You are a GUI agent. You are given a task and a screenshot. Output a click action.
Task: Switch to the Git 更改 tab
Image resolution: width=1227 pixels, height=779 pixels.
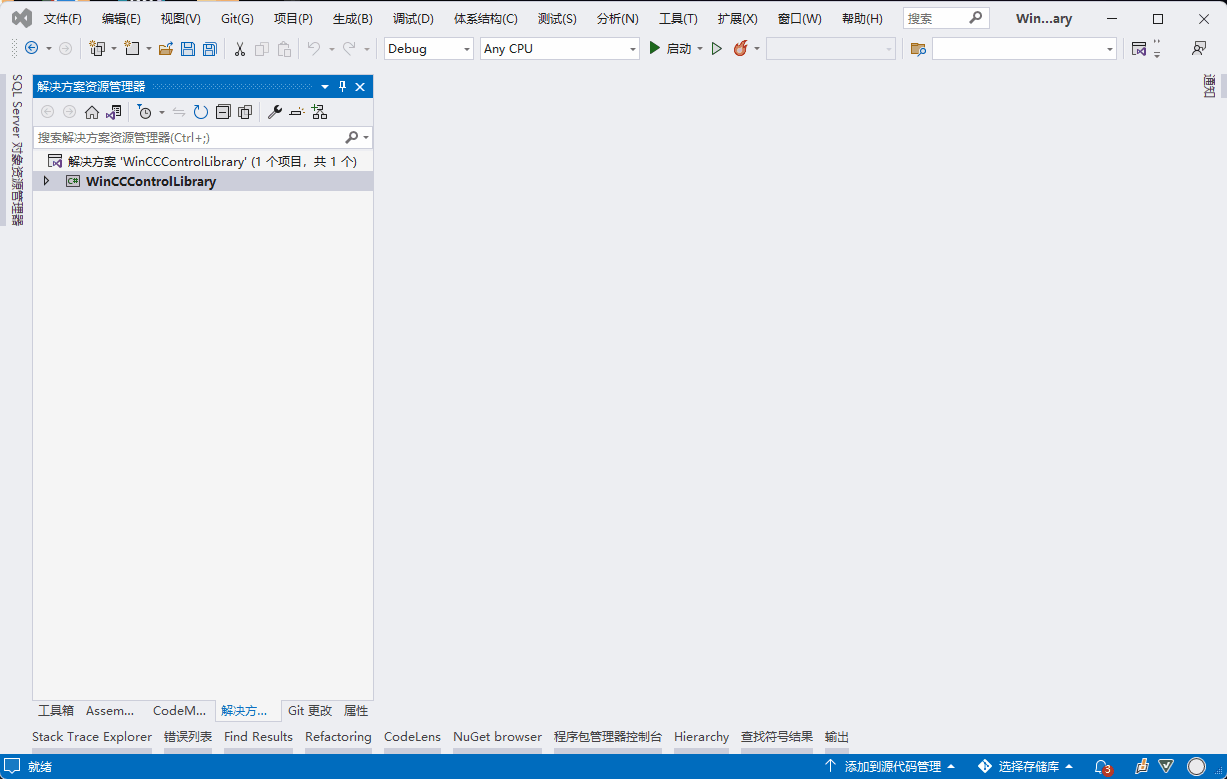point(310,711)
